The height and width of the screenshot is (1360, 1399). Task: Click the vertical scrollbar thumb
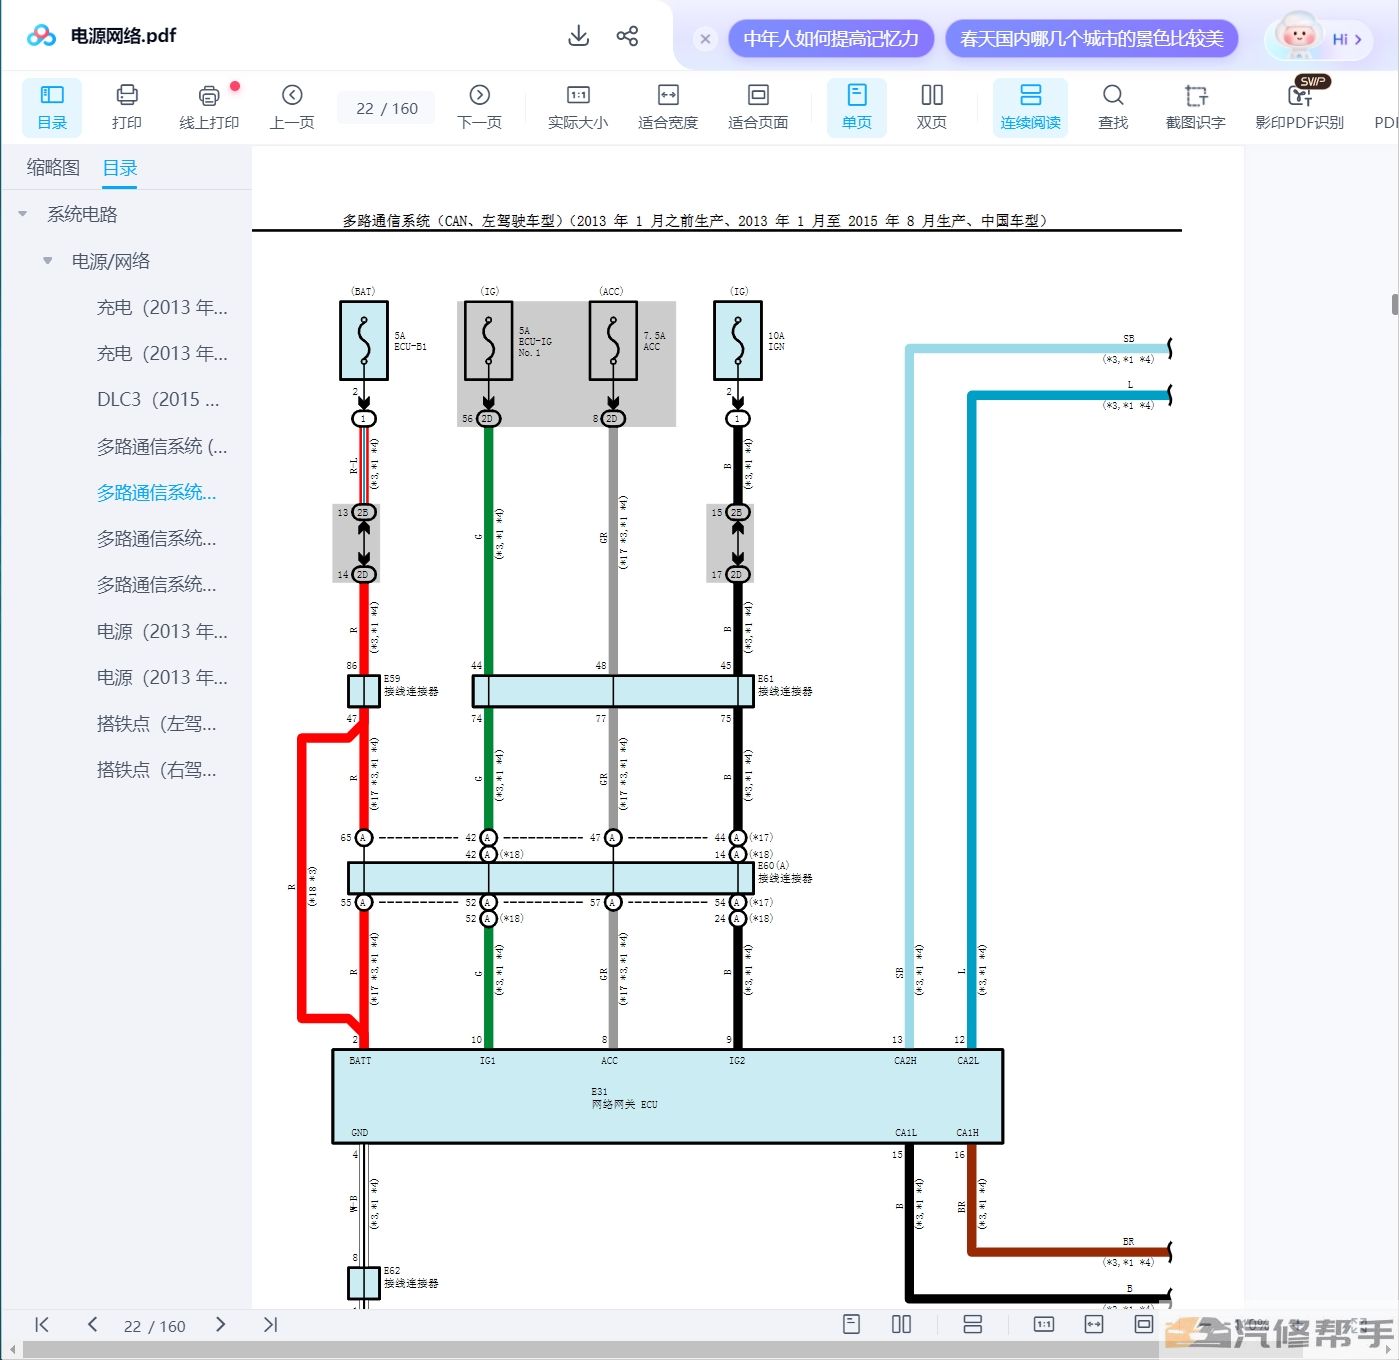(x=1394, y=305)
